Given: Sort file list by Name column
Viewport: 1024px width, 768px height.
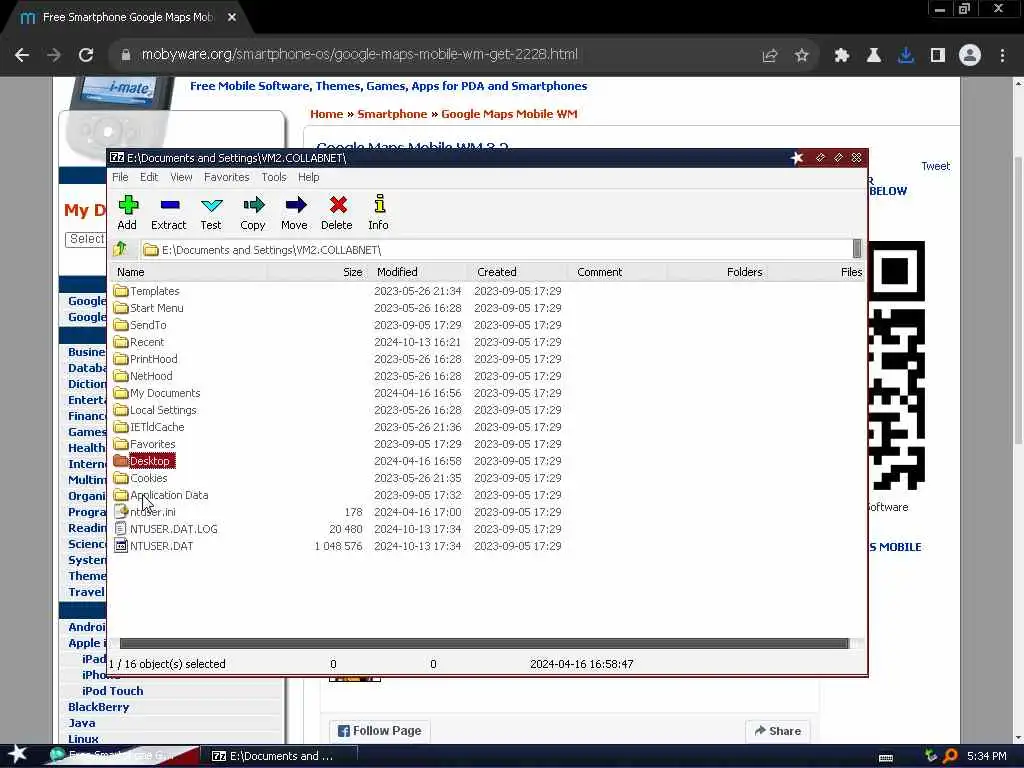Looking at the screenshot, I should [x=188, y=272].
